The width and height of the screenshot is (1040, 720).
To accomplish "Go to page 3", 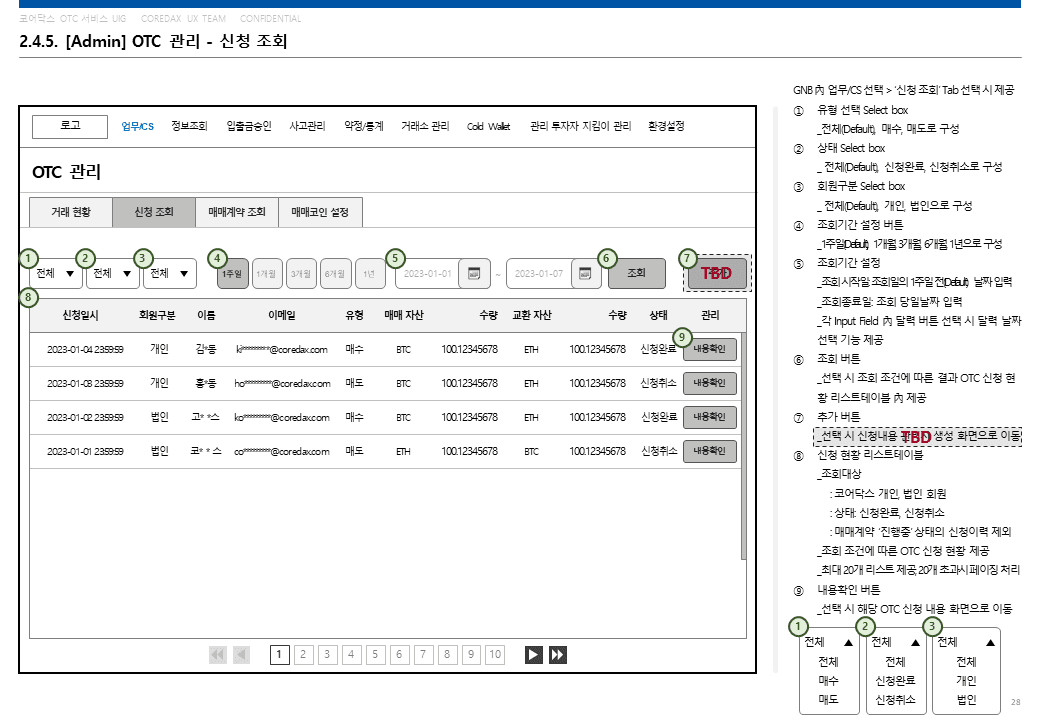I will [327, 655].
